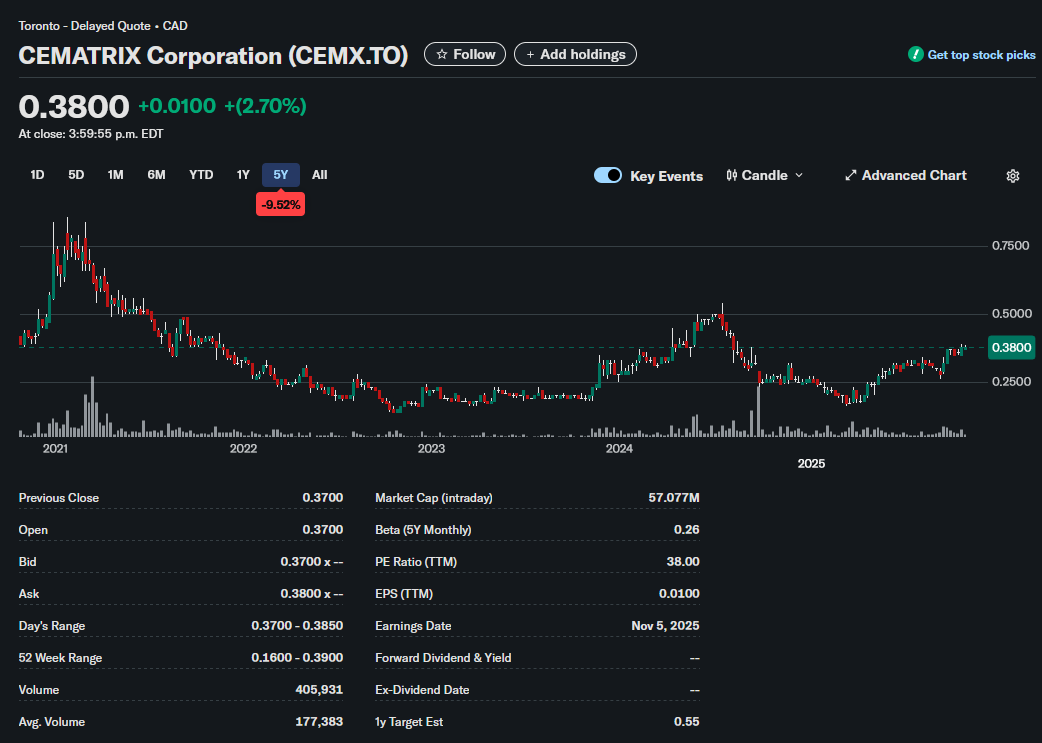Click the Volume value 405,931
The height and width of the screenshot is (743, 1042).
[x=319, y=690]
